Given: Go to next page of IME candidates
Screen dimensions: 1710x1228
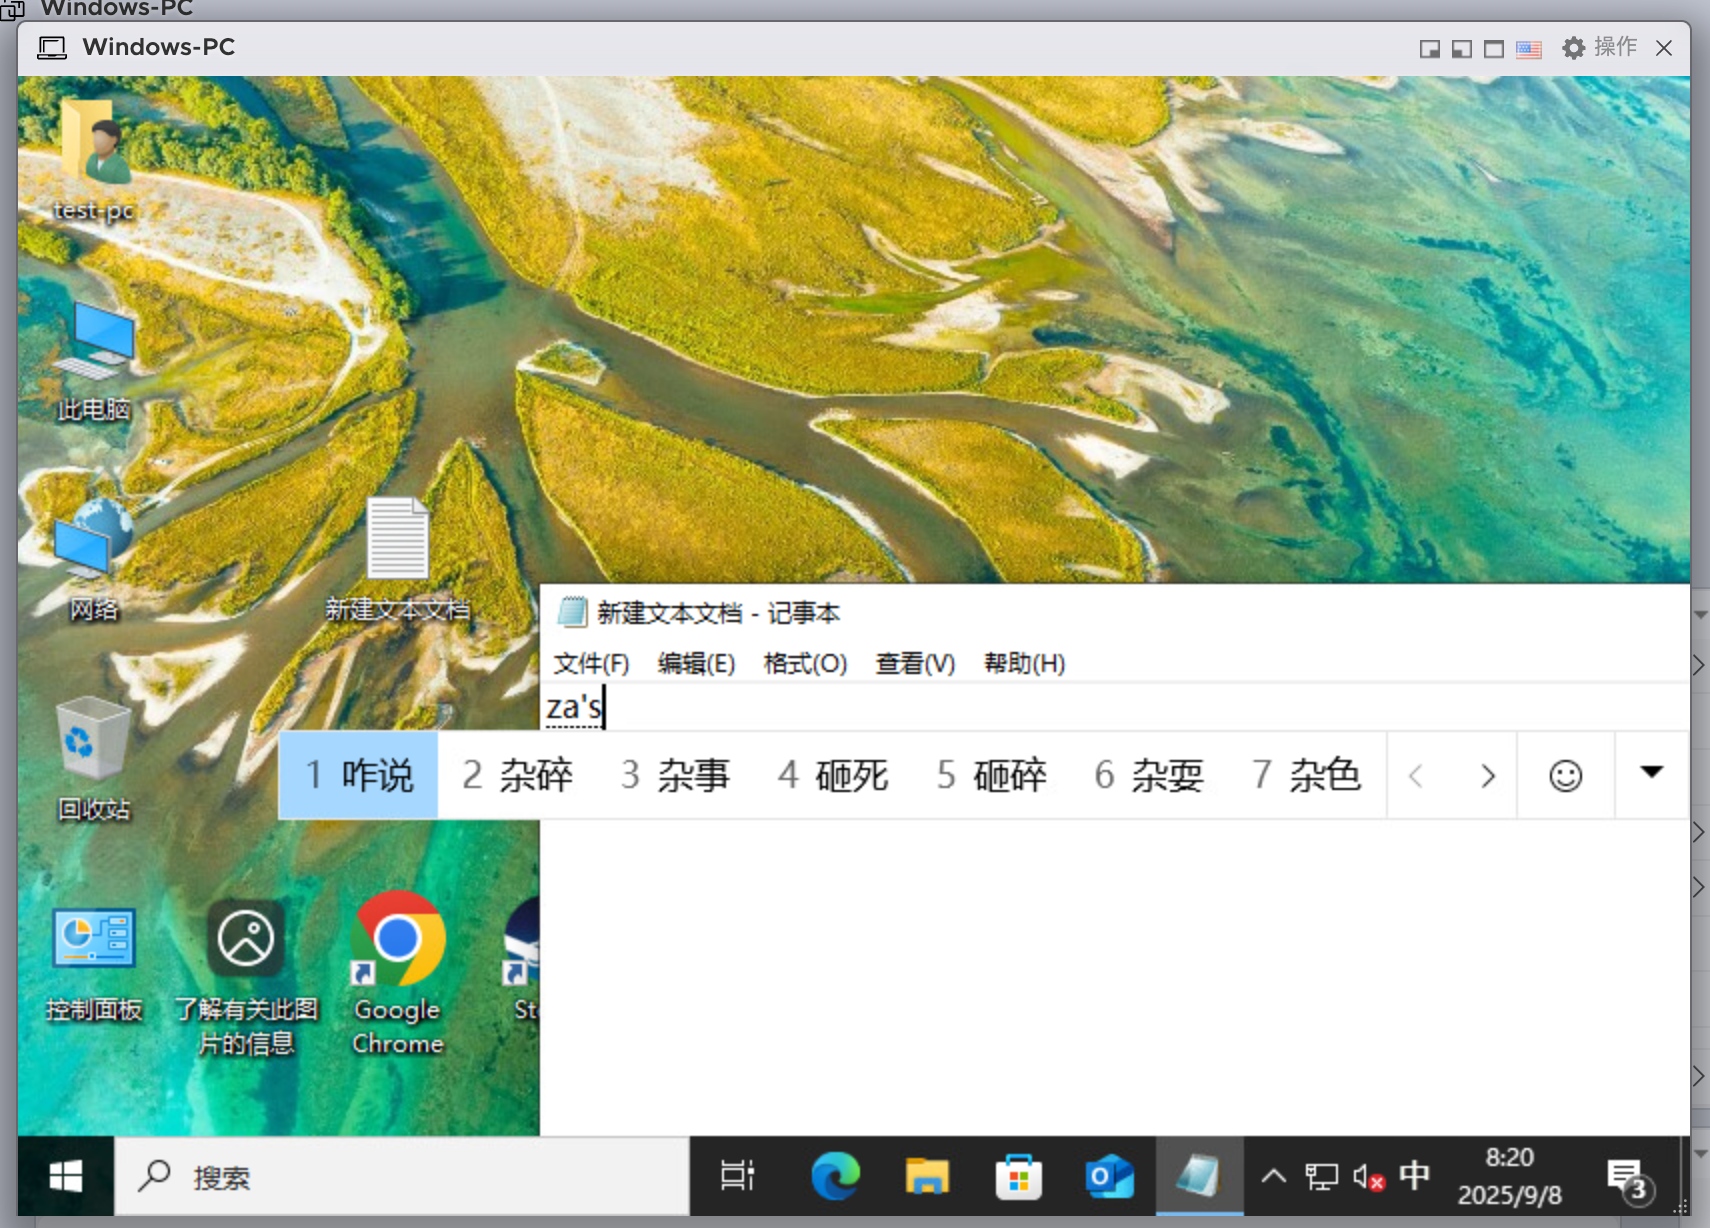Looking at the screenshot, I should point(1487,776).
